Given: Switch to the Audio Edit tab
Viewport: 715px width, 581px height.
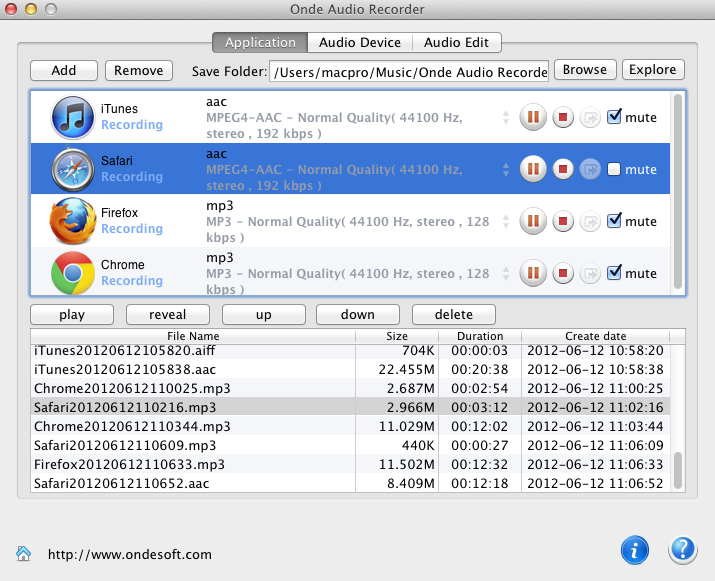Looking at the screenshot, I should [x=456, y=43].
